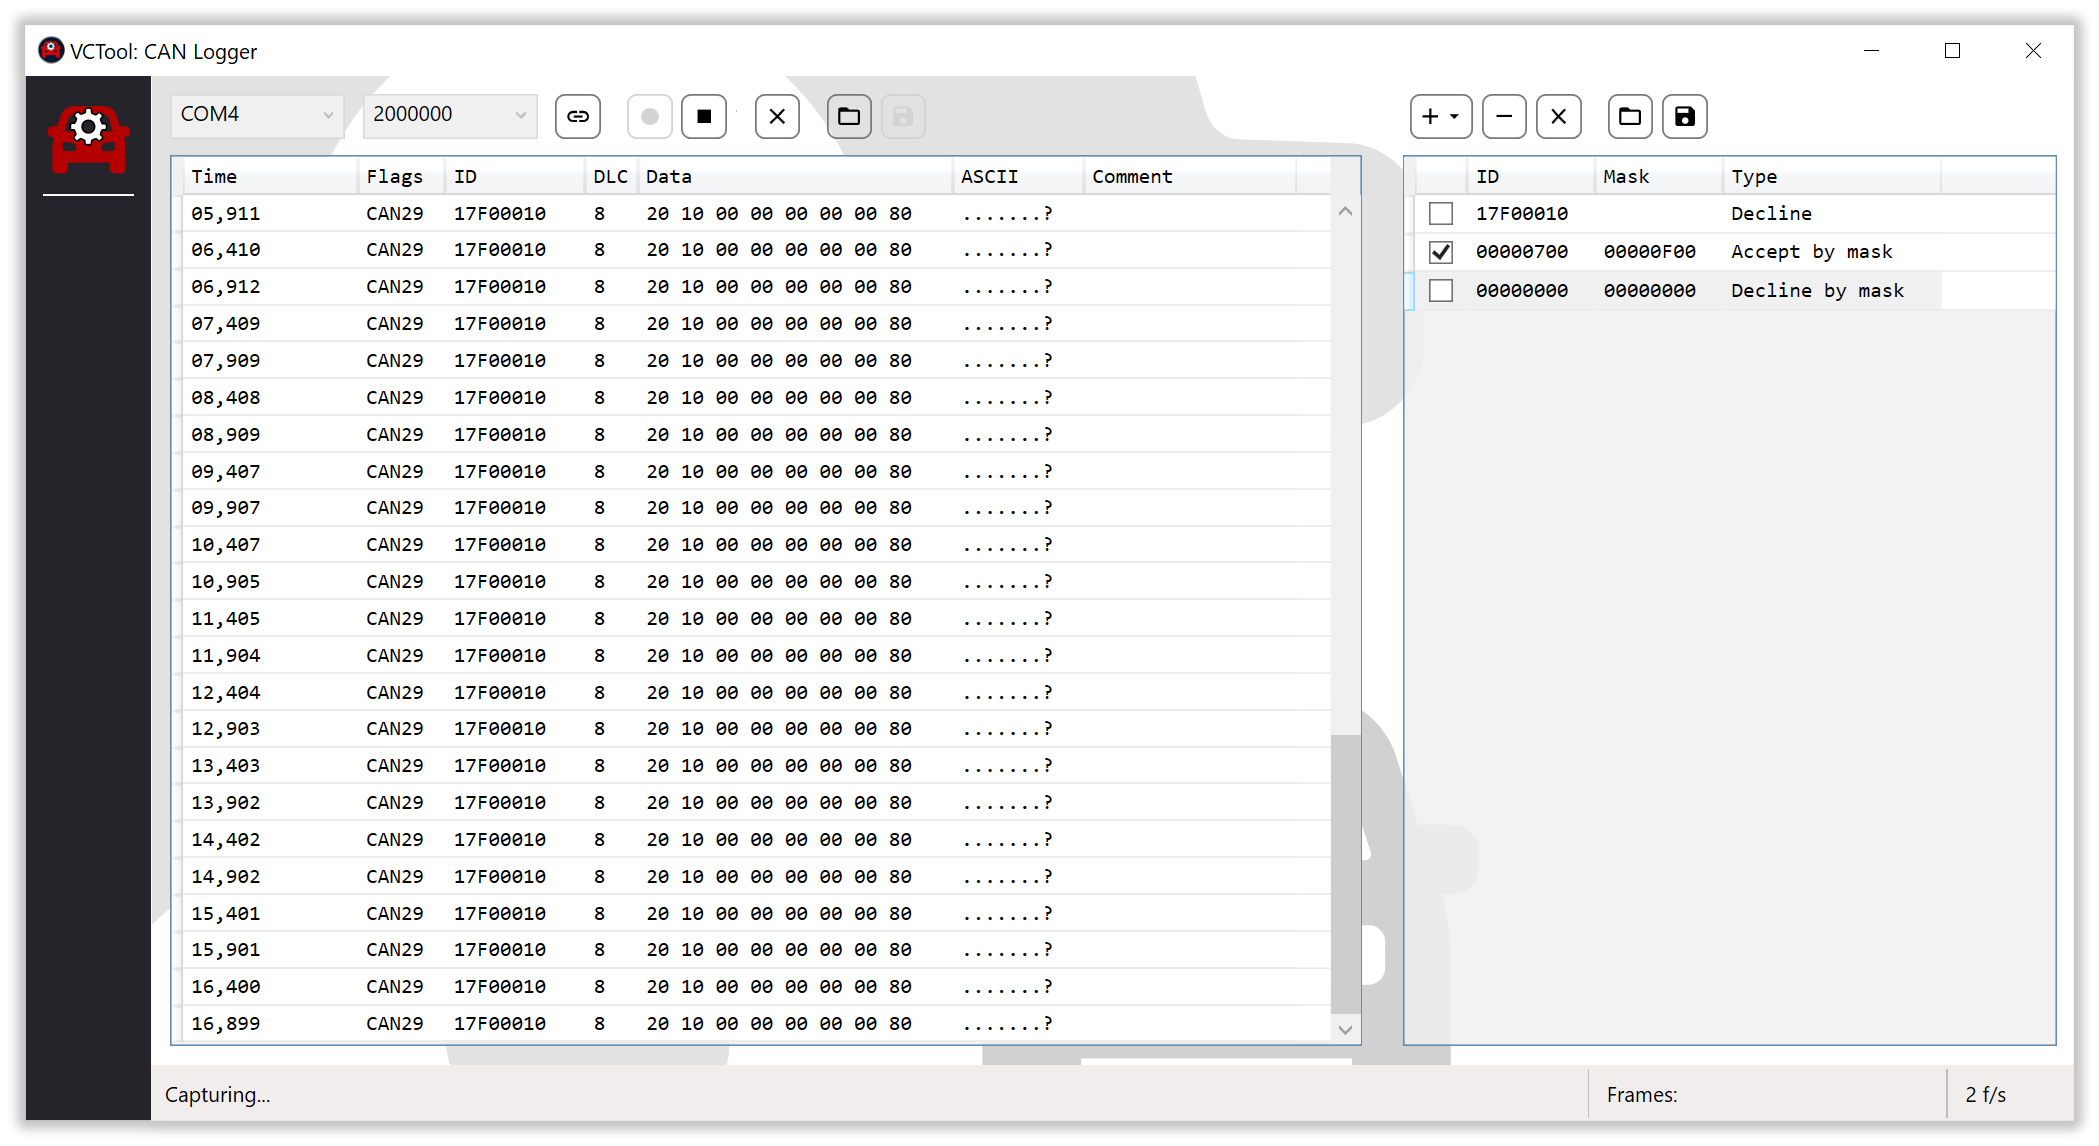
Task: Tick the 00000000 Decline by mask checkbox
Action: [1441, 291]
